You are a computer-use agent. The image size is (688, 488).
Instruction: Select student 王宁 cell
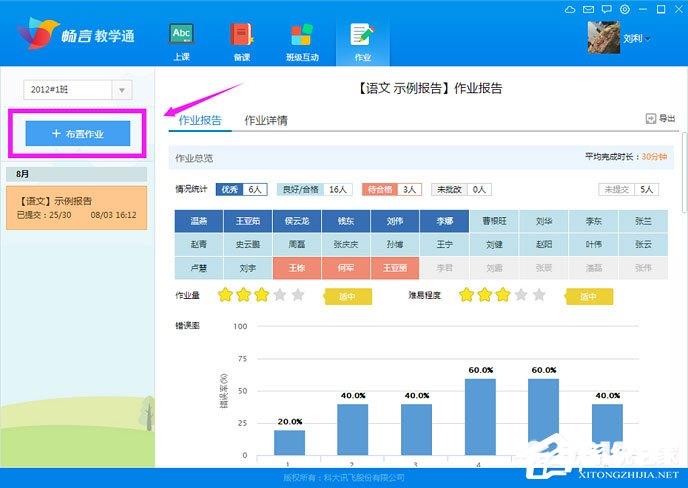(x=444, y=244)
